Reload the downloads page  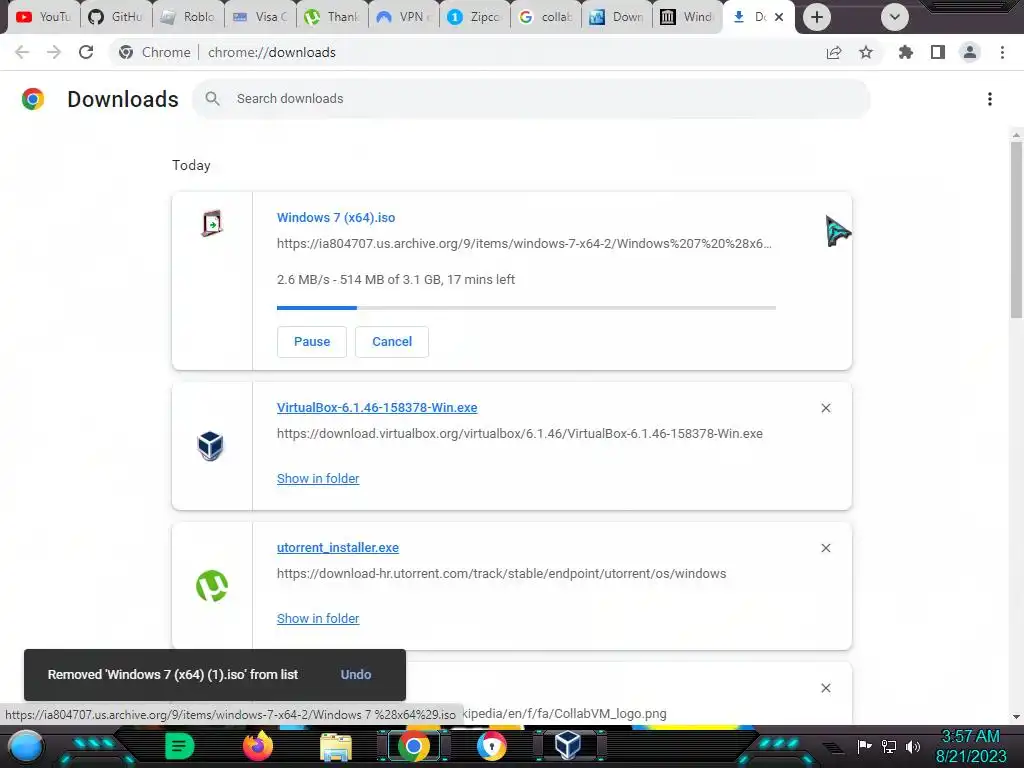(x=86, y=52)
